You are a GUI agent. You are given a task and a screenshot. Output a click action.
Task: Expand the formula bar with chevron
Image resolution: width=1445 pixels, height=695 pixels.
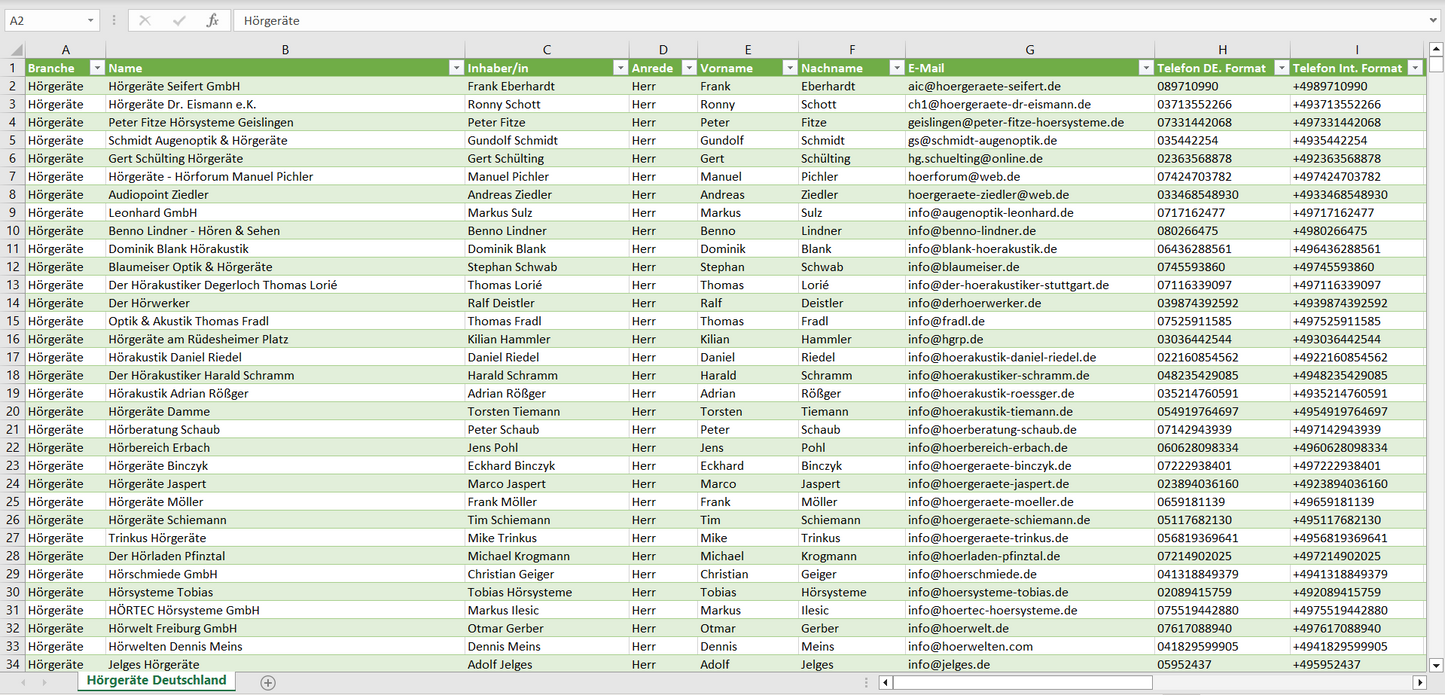point(1435,20)
